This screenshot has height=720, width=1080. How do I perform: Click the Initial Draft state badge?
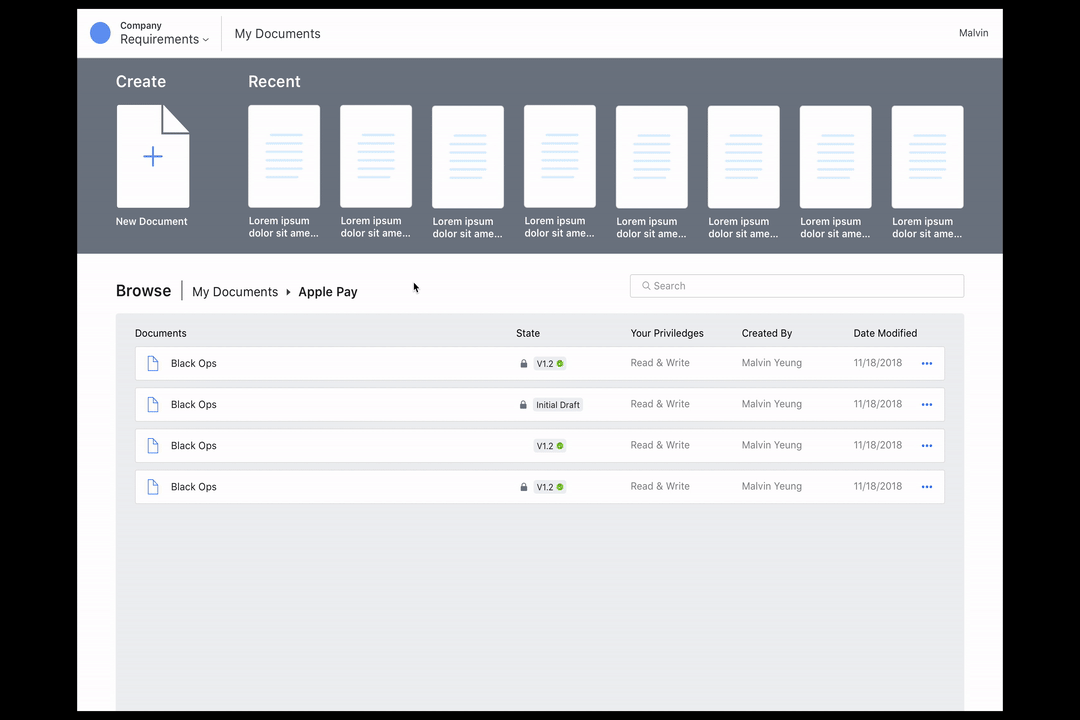558,405
